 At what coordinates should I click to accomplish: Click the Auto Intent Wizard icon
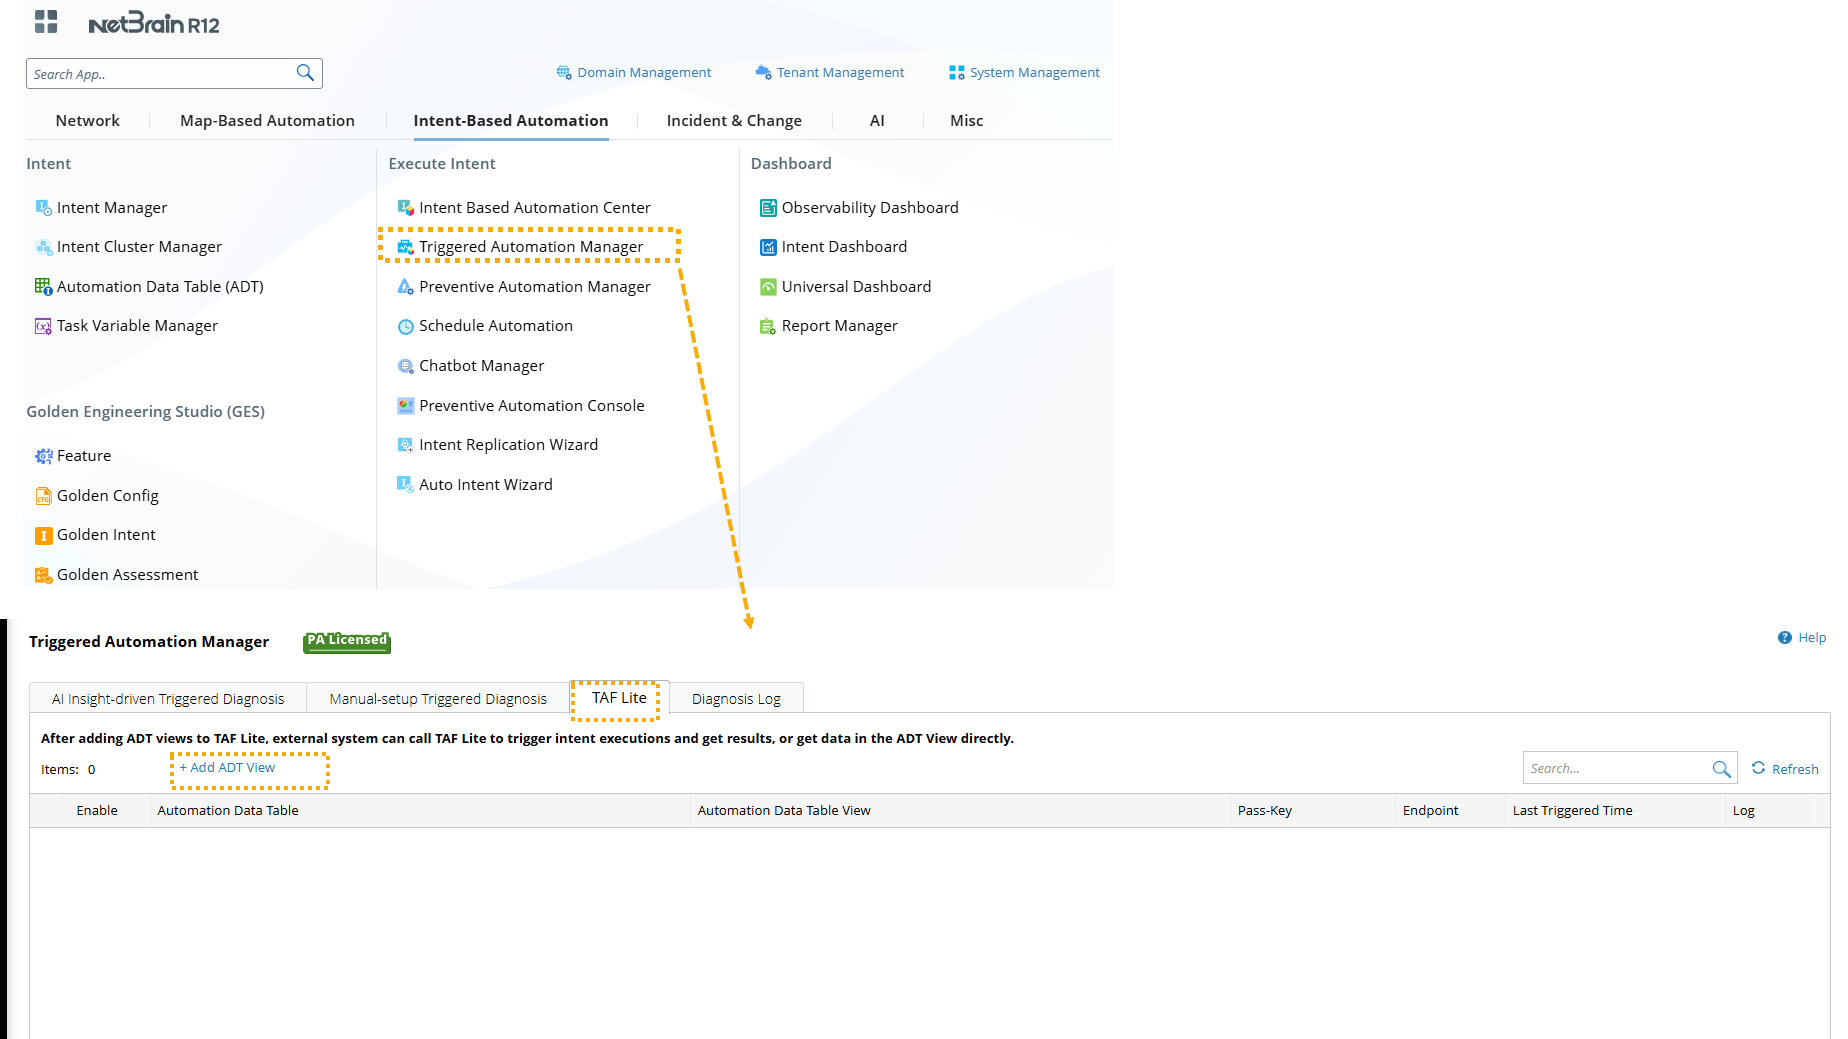coord(406,485)
